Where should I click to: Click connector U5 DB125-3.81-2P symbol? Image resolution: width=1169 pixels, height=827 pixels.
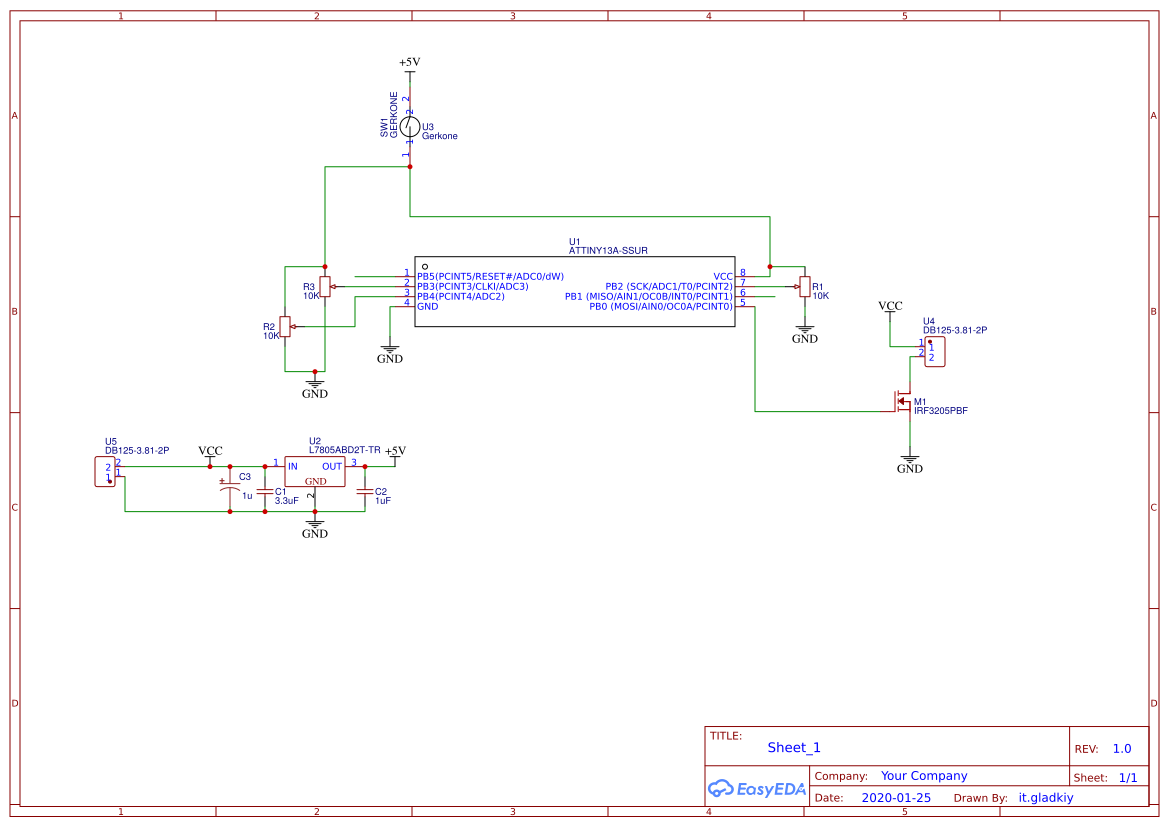[105, 470]
